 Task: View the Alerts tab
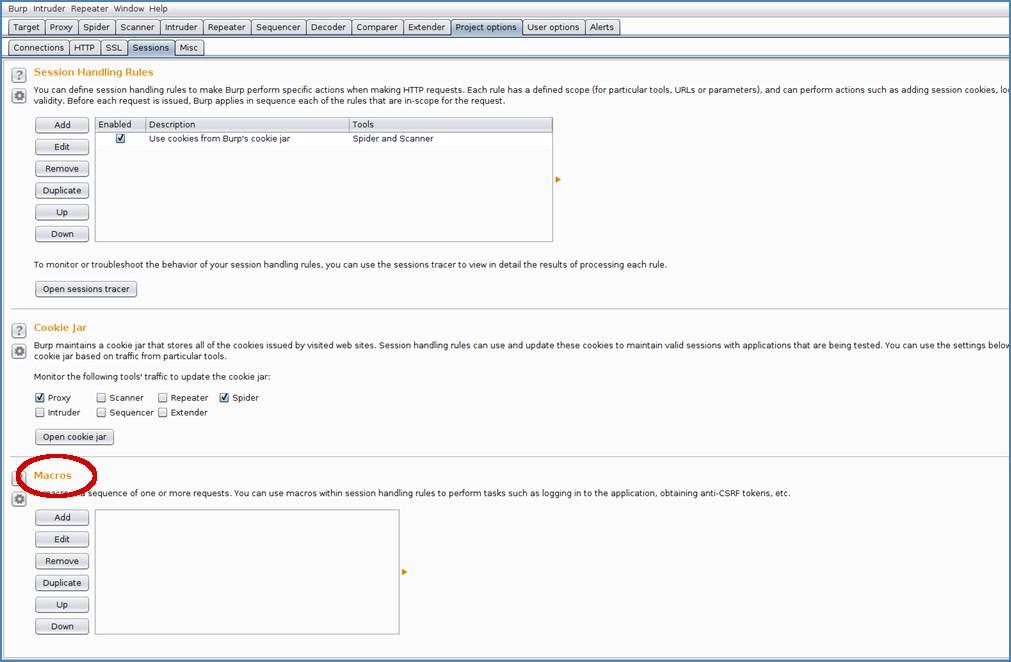602,27
